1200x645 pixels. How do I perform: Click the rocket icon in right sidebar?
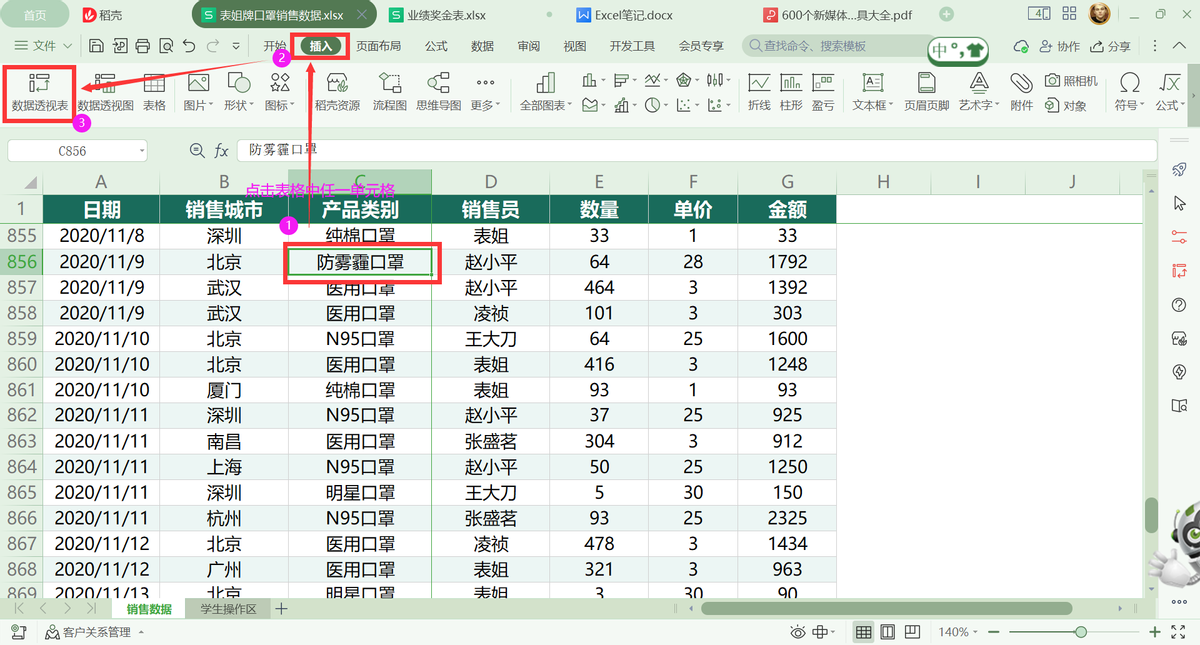1179,169
